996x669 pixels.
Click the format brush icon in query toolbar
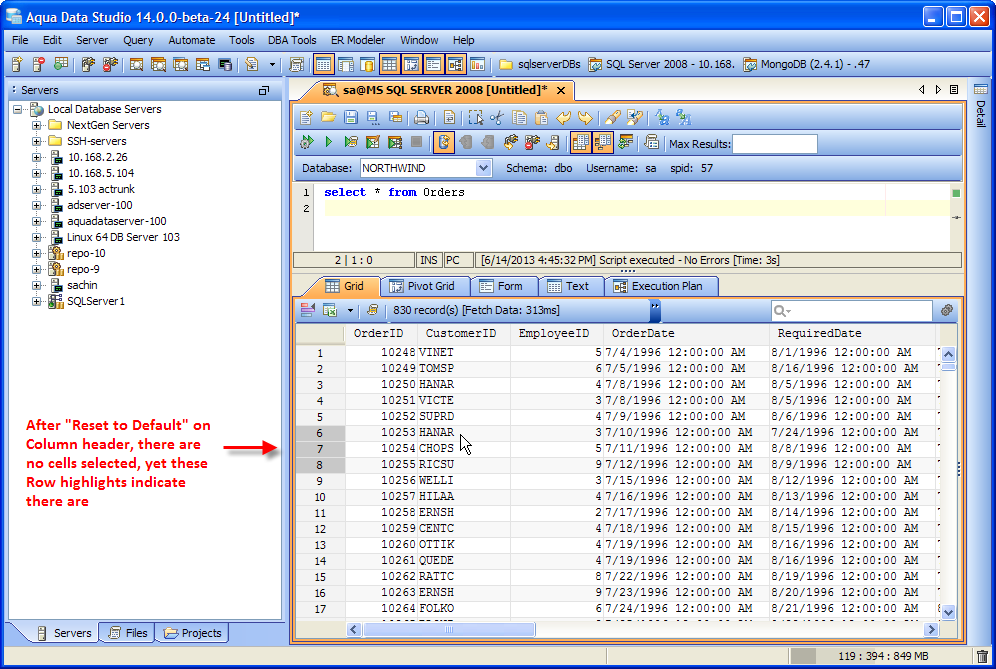(x=612, y=118)
